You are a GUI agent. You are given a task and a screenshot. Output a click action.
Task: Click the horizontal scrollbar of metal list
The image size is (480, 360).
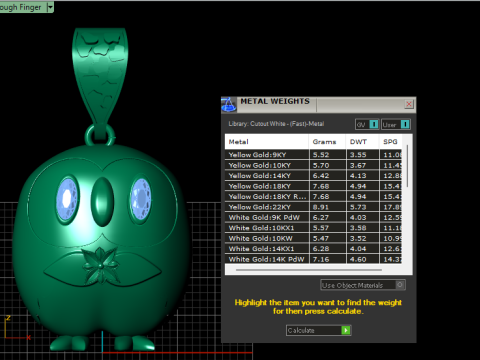click(309, 270)
